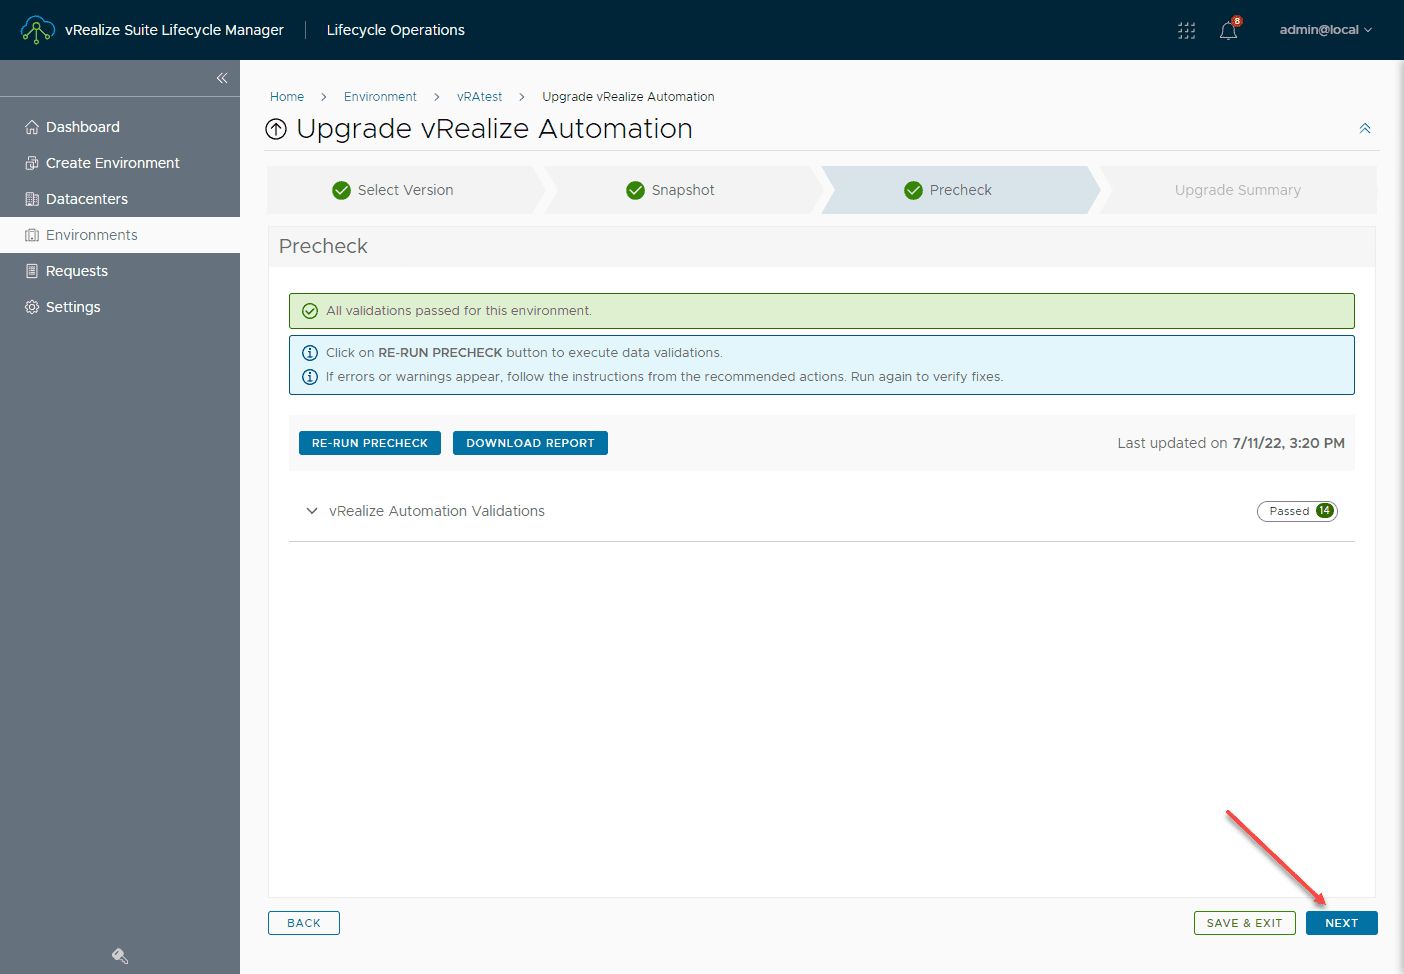This screenshot has height=974, width=1404.
Task: Switch to the Snapshot step
Action: [682, 190]
